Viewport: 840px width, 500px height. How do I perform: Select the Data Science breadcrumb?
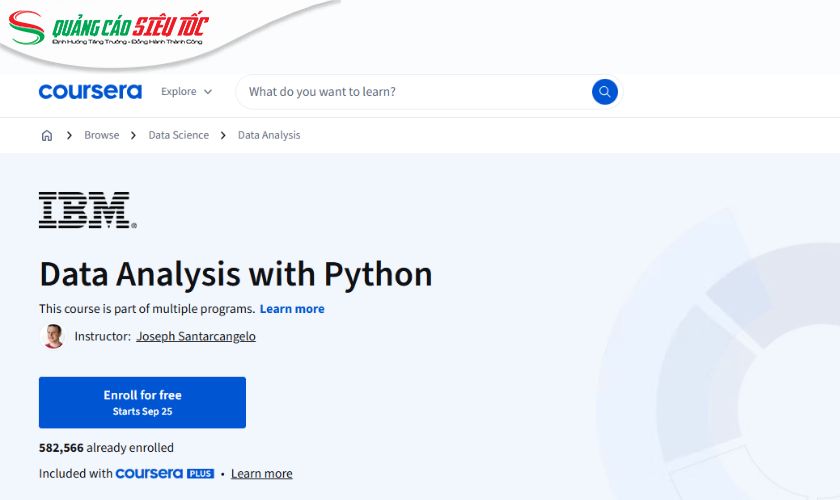click(x=178, y=136)
